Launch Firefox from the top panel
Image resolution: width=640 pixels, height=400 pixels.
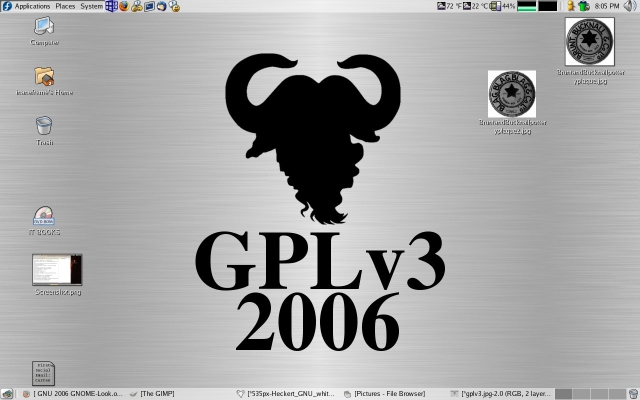[124, 6]
